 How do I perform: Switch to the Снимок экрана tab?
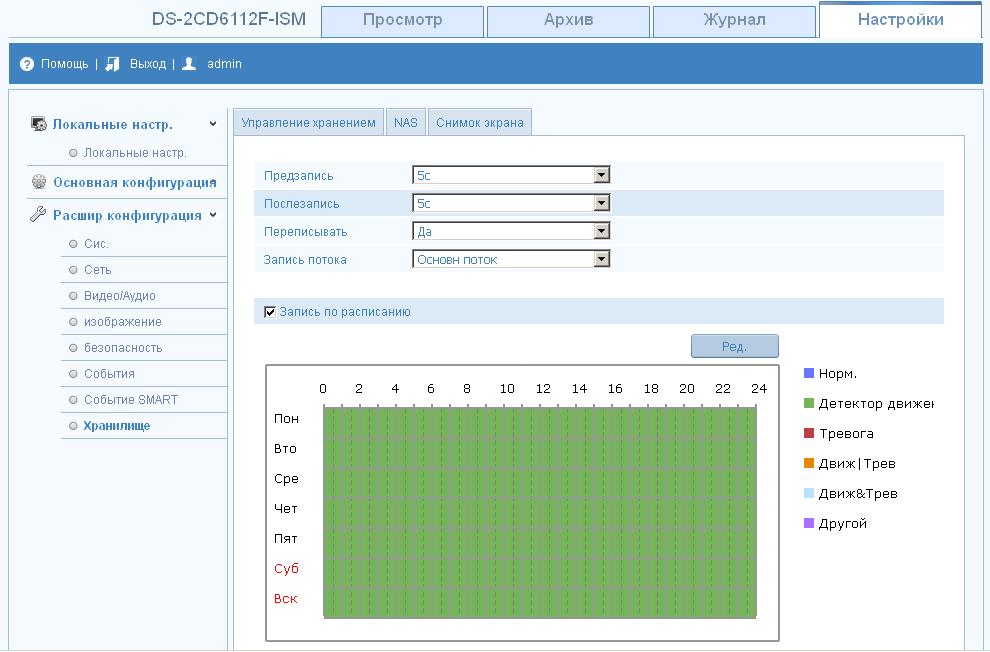(480, 123)
